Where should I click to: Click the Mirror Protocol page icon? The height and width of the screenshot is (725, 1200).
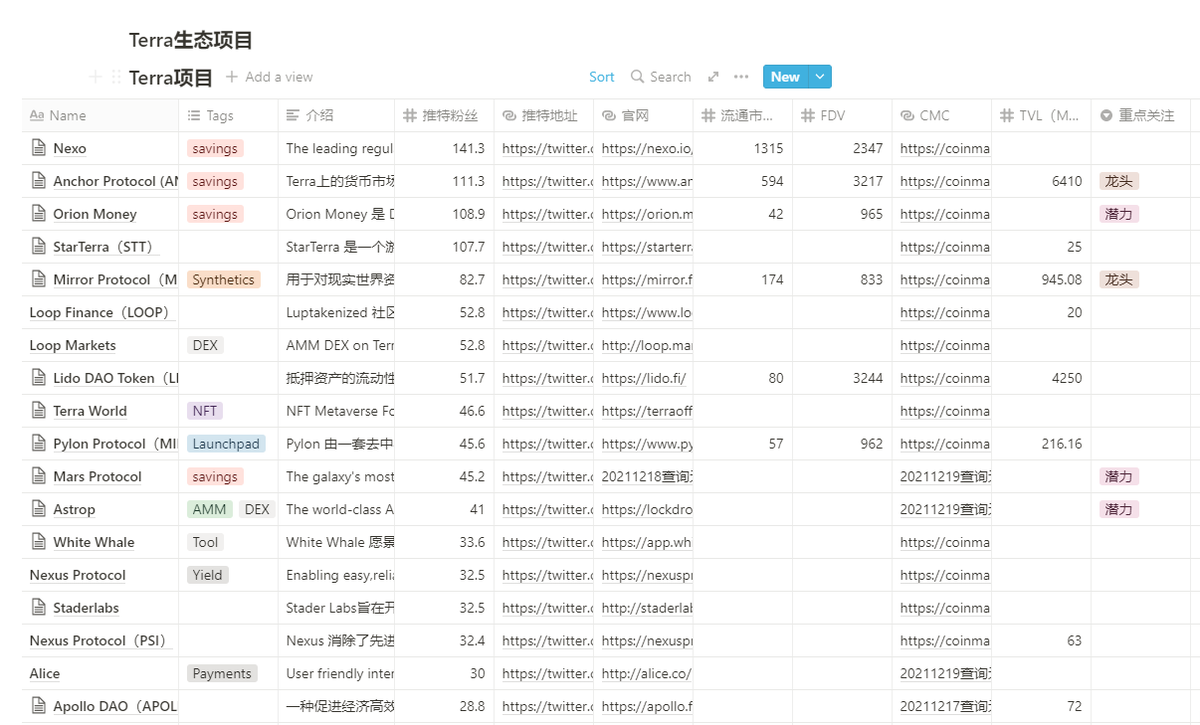38,279
